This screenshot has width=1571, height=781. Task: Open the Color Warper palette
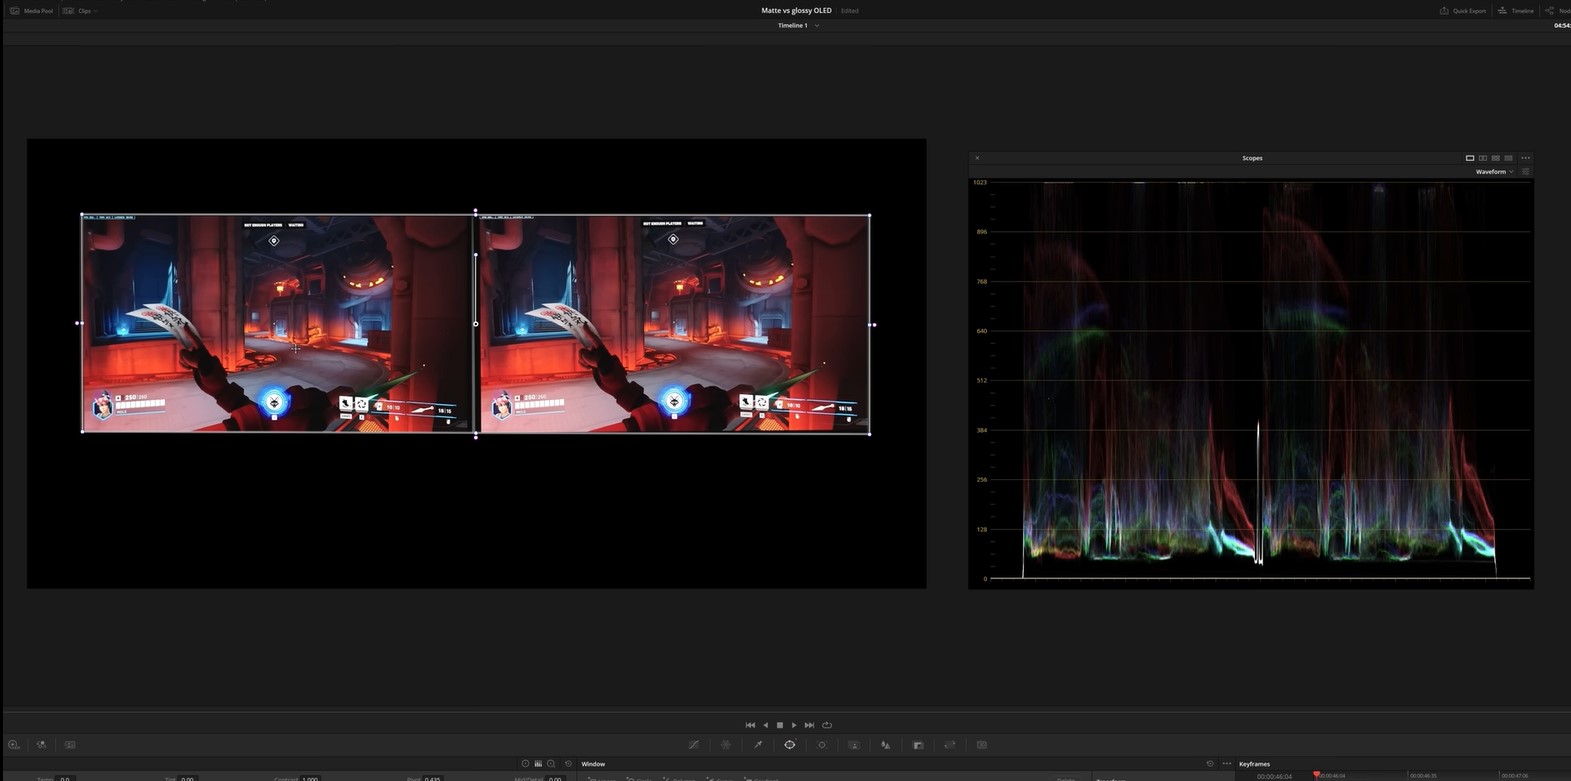[x=726, y=745]
